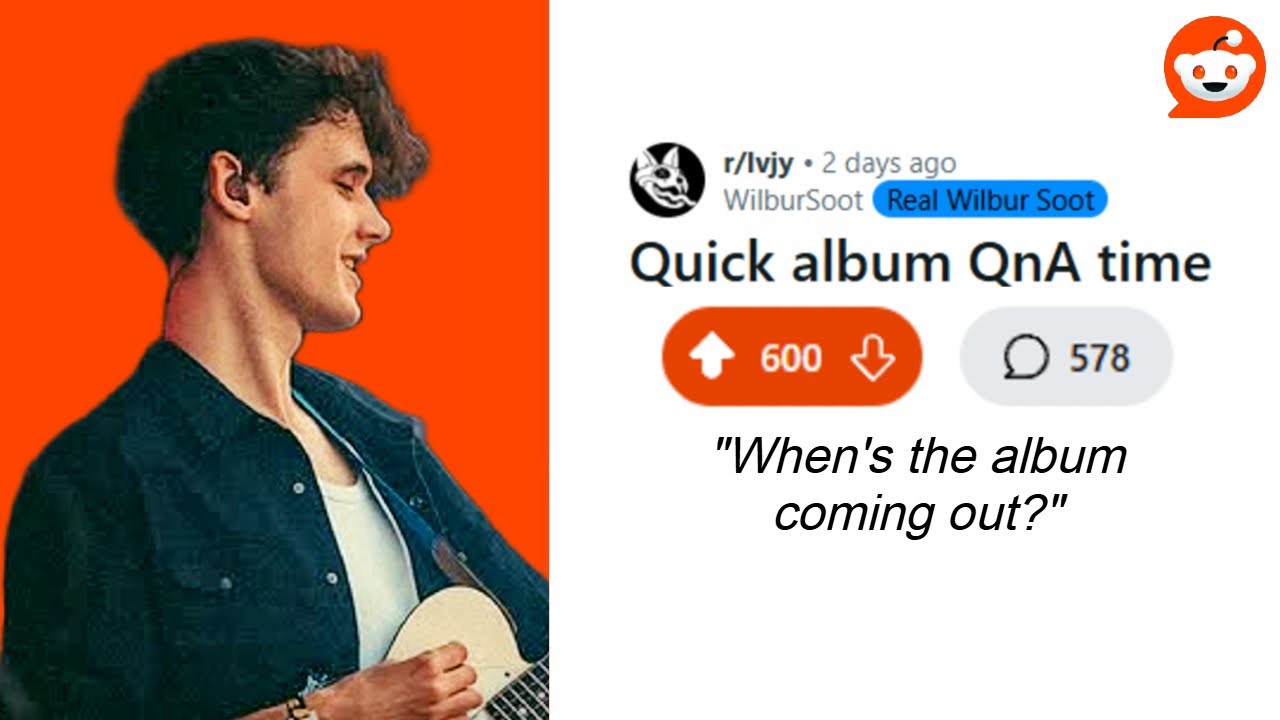Click the "When's the album coming out?" quote
This screenshot has height=720, width=1280.
[920, 485]
